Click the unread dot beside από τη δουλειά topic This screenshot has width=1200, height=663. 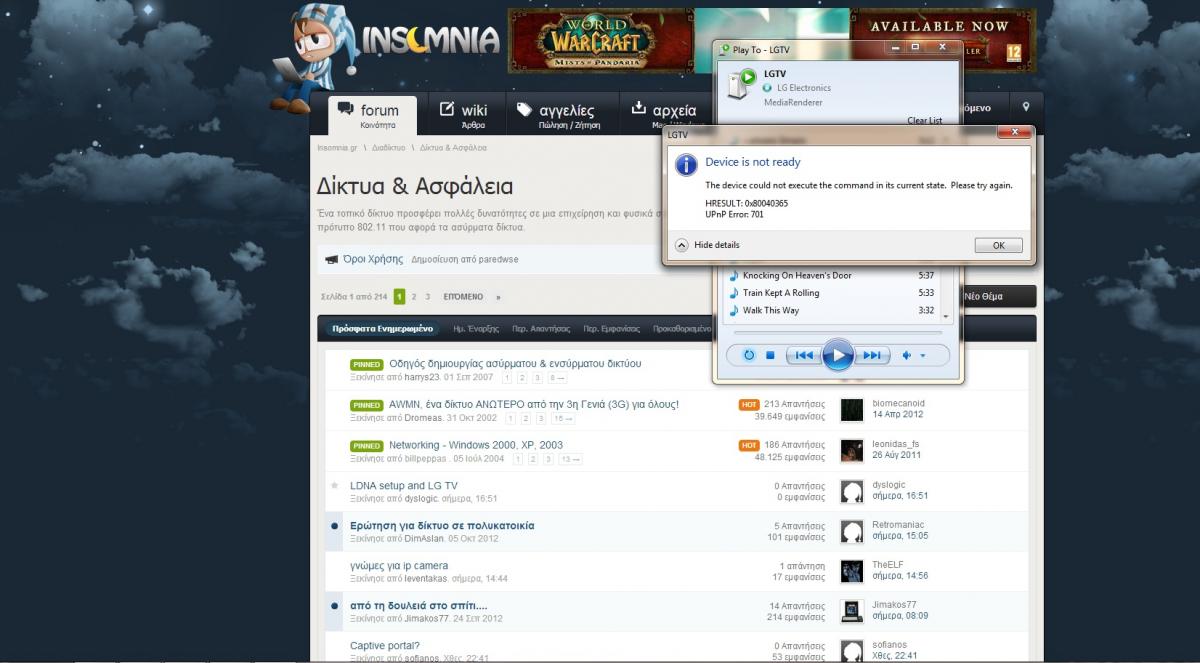[335, 606]
